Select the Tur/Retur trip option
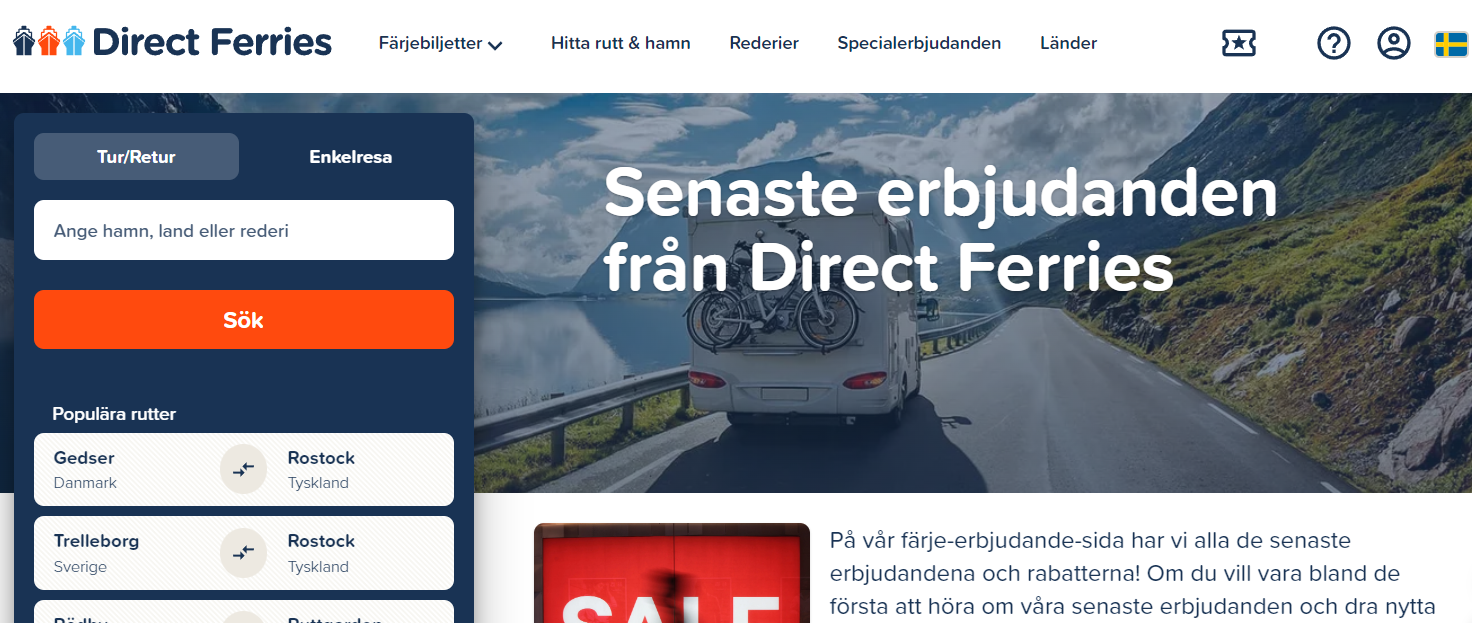Screen dimensions: 1472x623 pos(136,157)
